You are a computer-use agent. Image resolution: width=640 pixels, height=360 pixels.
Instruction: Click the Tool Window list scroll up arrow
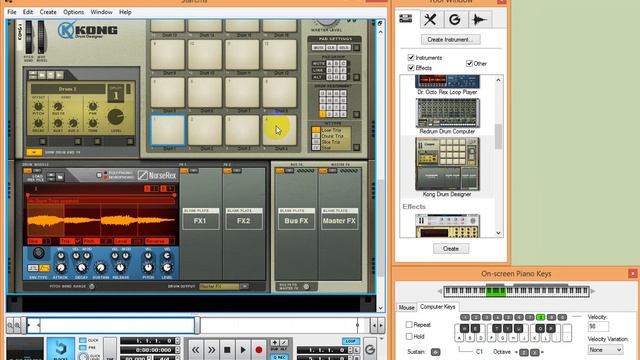point(498,80)
